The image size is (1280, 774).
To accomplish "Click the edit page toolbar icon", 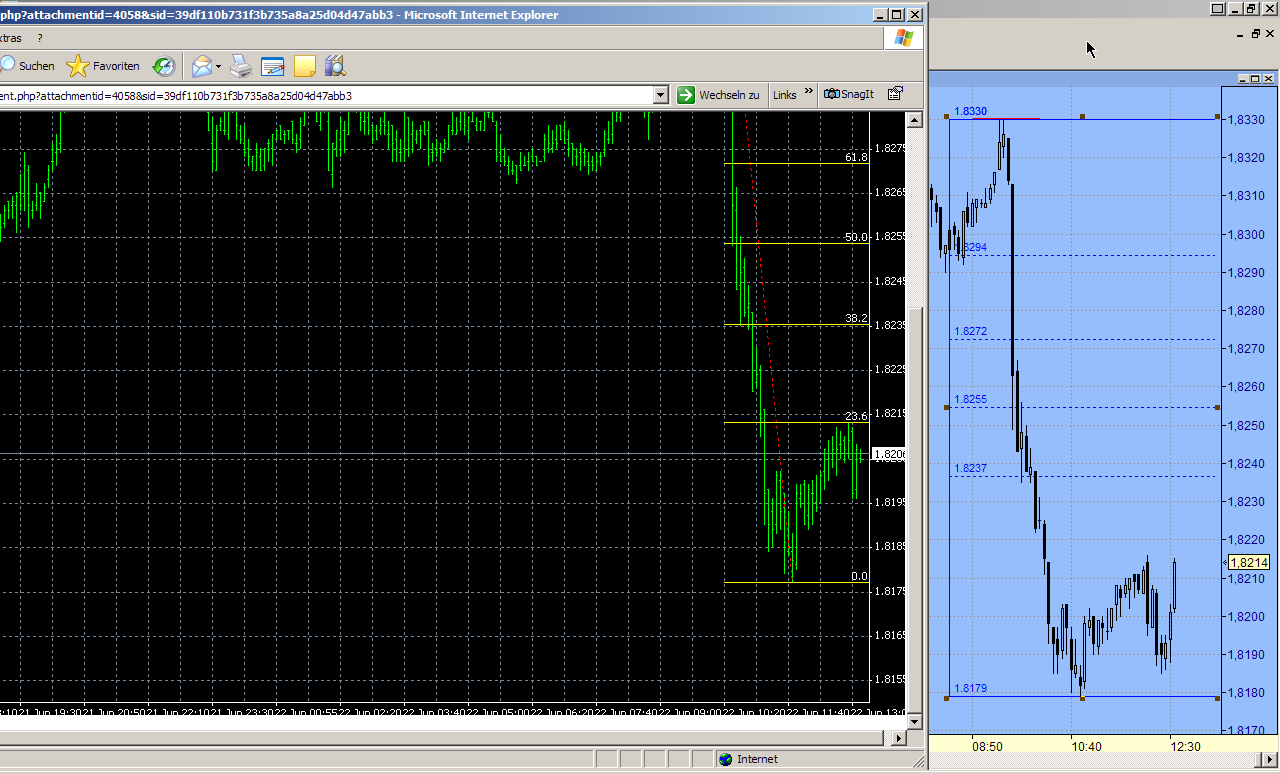I will pyautogui.click(x=273, y=66).
